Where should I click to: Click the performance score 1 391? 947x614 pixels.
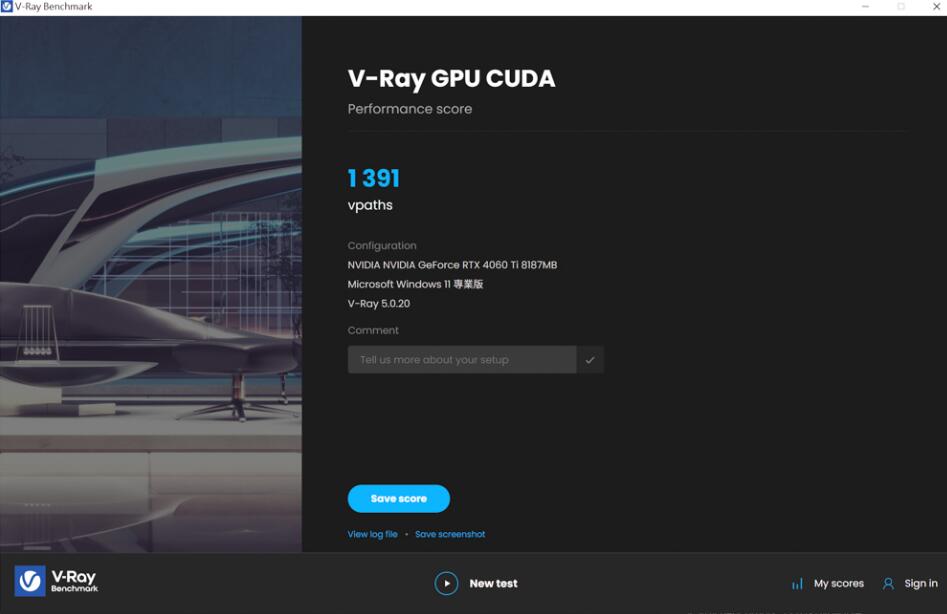click(x=374, y=177)
